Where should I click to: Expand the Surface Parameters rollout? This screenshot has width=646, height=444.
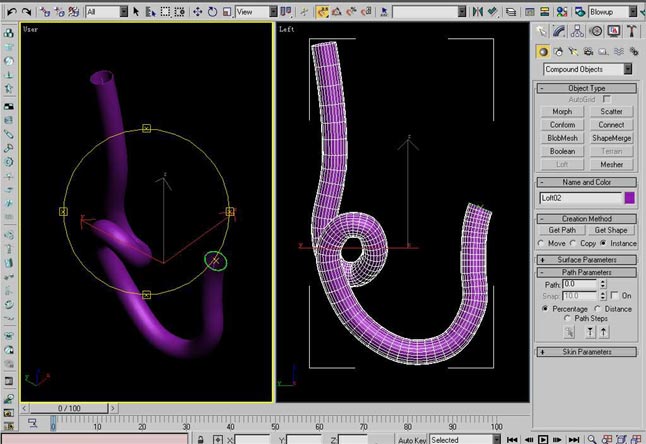tap(586, 260)
